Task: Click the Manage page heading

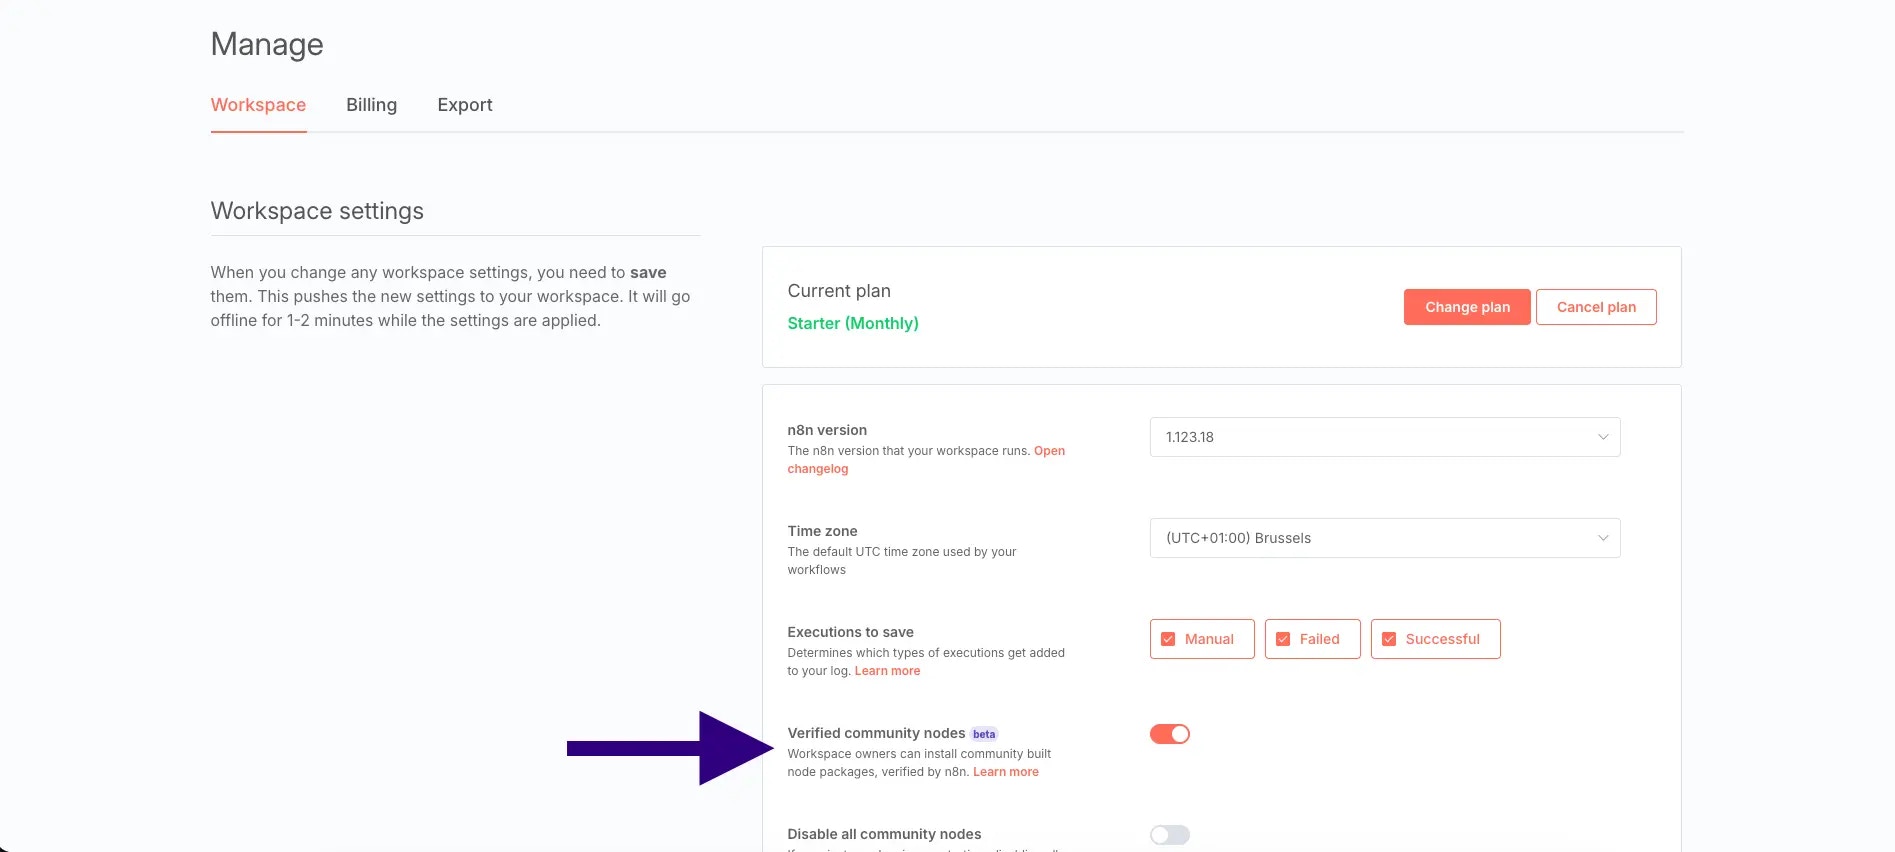Action: coord(267,44)
